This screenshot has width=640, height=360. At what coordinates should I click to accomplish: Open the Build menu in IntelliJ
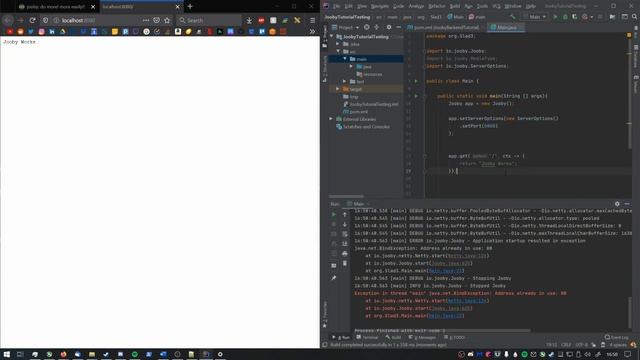[455, 6]
